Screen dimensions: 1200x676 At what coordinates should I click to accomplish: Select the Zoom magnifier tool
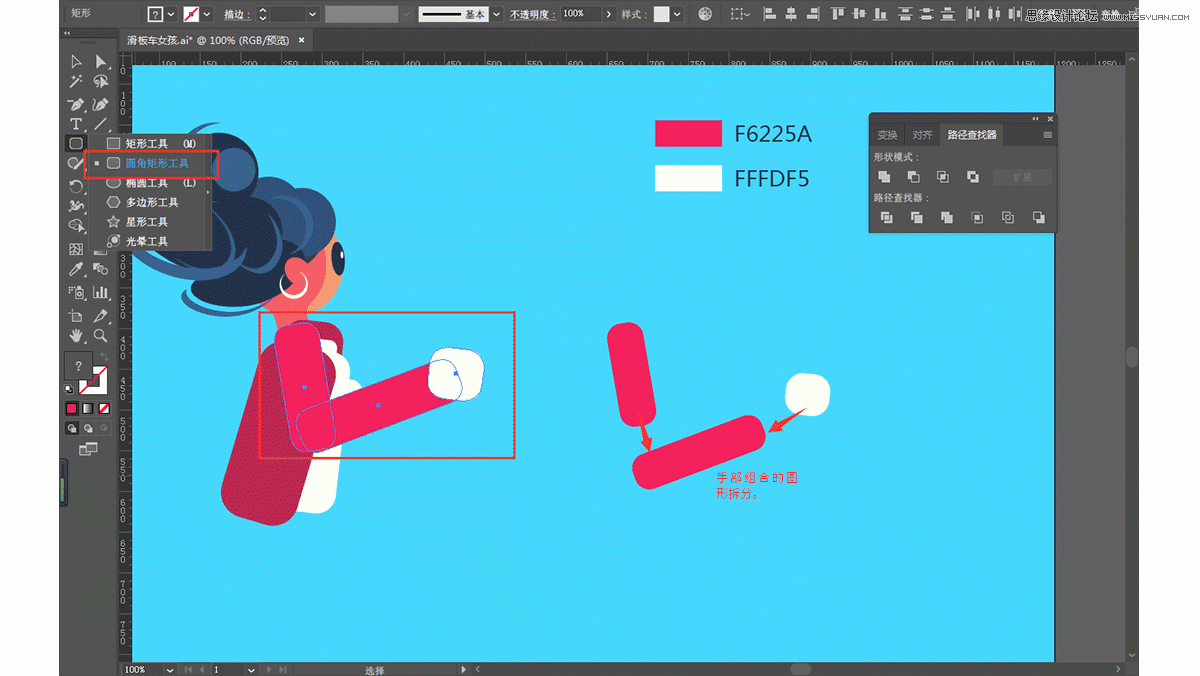pos(100,336)
